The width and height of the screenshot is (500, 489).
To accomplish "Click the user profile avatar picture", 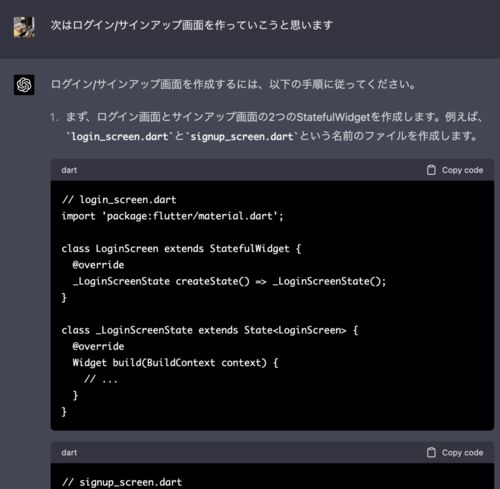I will 24,27.
